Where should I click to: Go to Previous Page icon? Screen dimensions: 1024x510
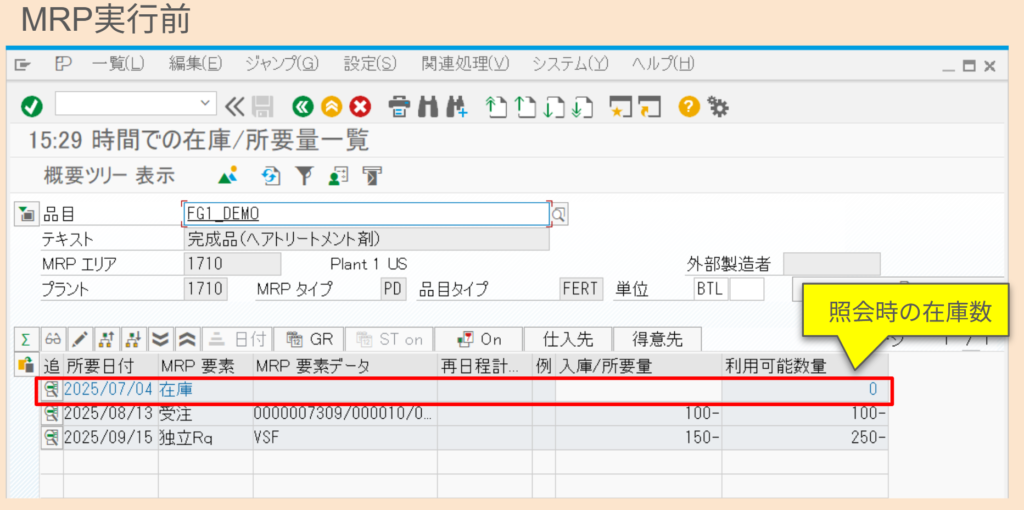coord(526,106)
